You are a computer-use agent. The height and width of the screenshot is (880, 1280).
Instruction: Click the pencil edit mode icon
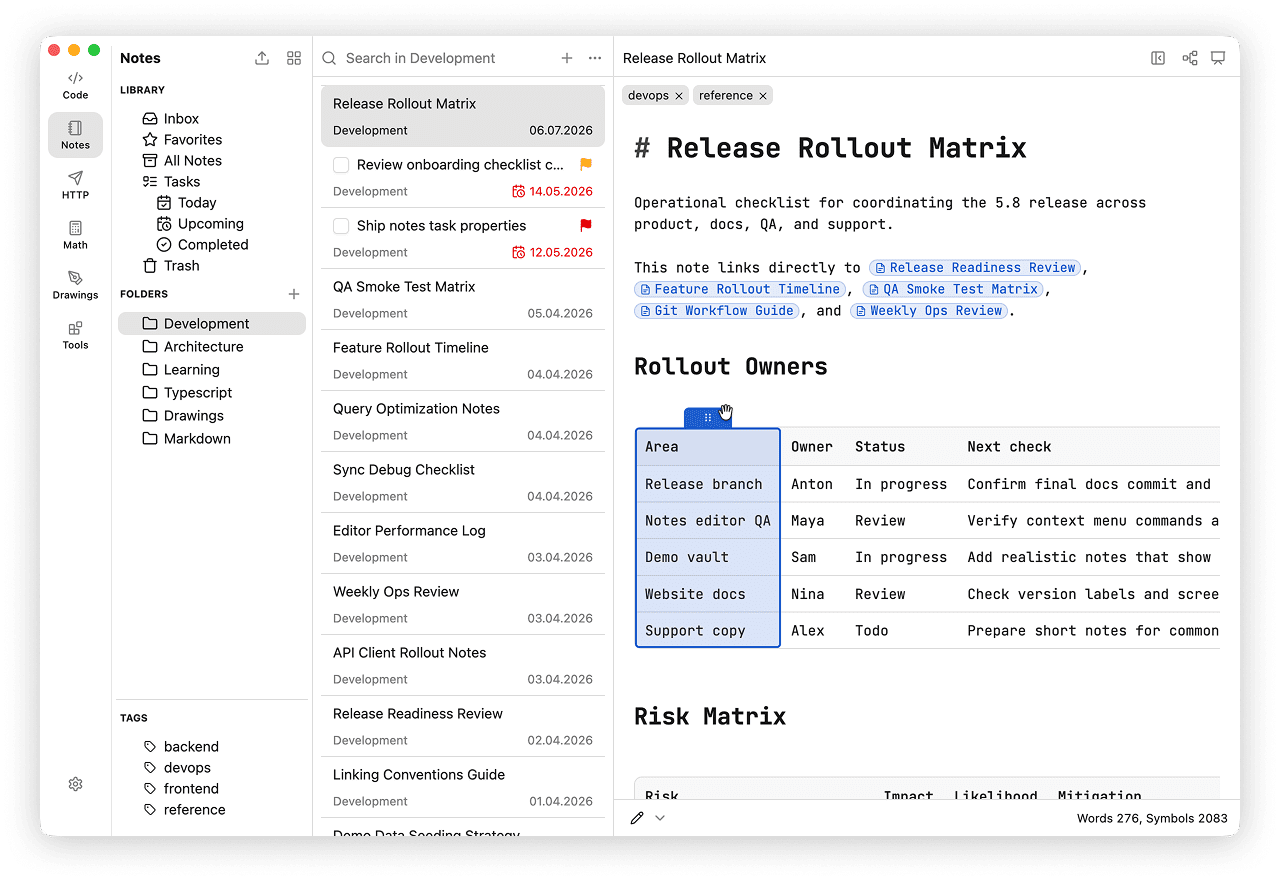tap(637, 818)
